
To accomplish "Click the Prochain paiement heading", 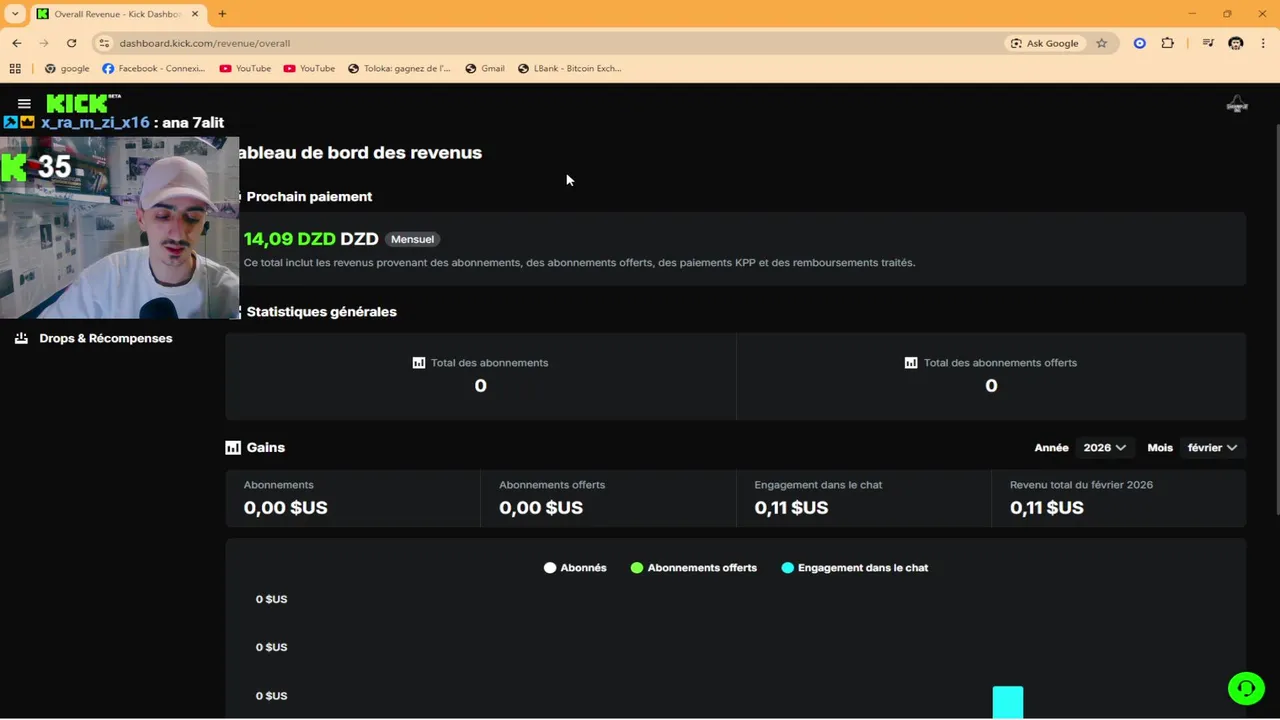I will pyautogui.click(x=309, y=197).
